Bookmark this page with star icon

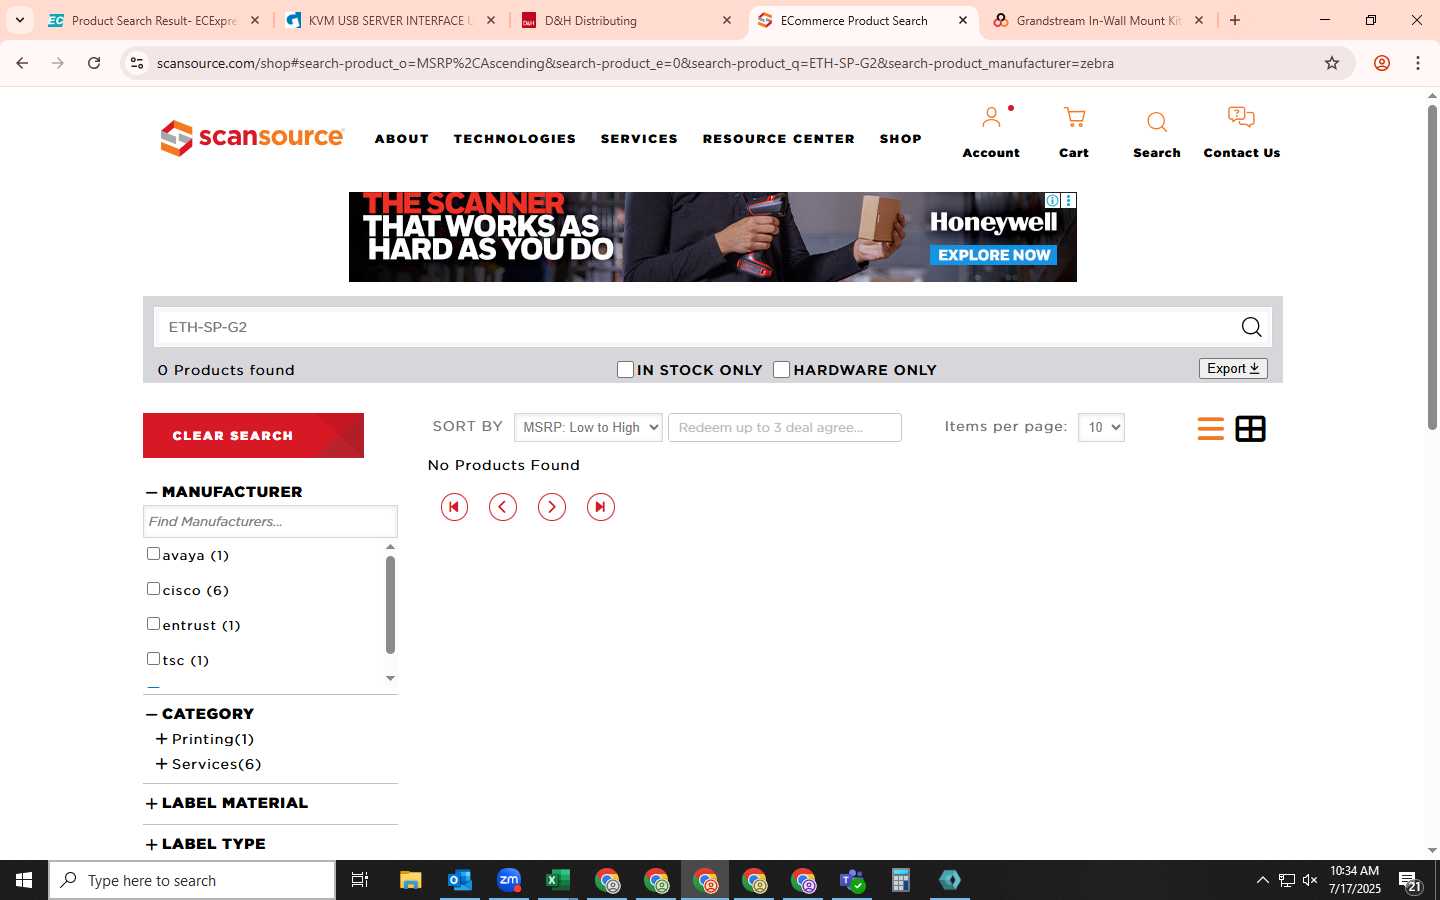coord(1332,63)
